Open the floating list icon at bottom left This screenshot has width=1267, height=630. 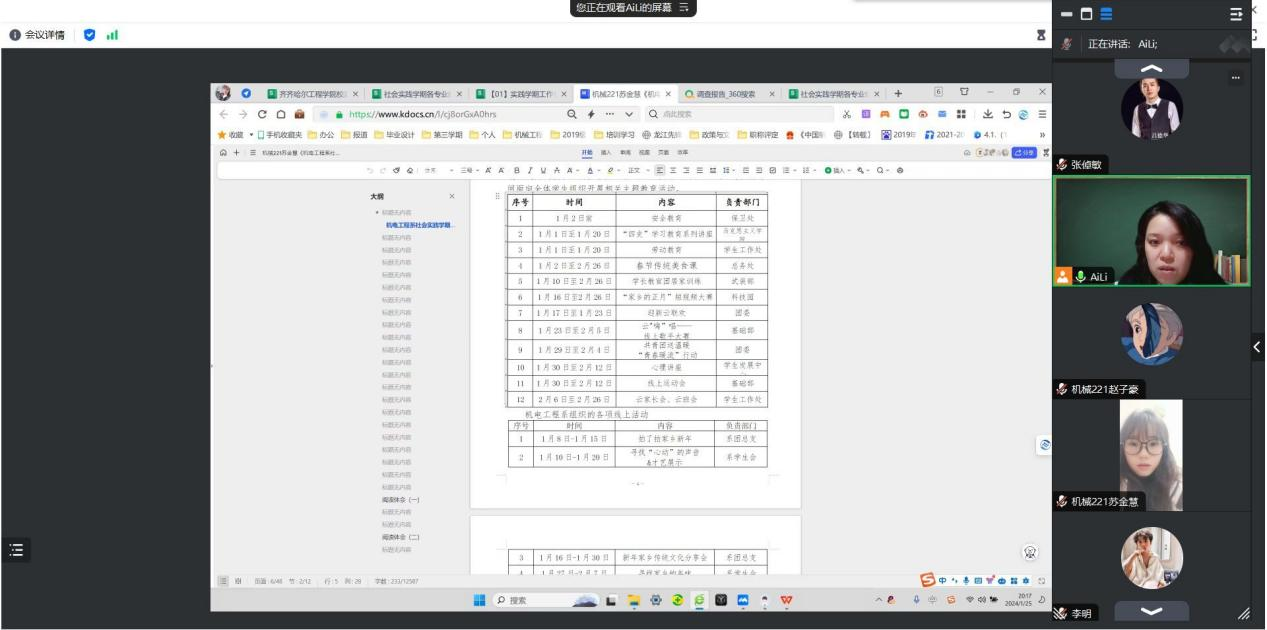15,549
